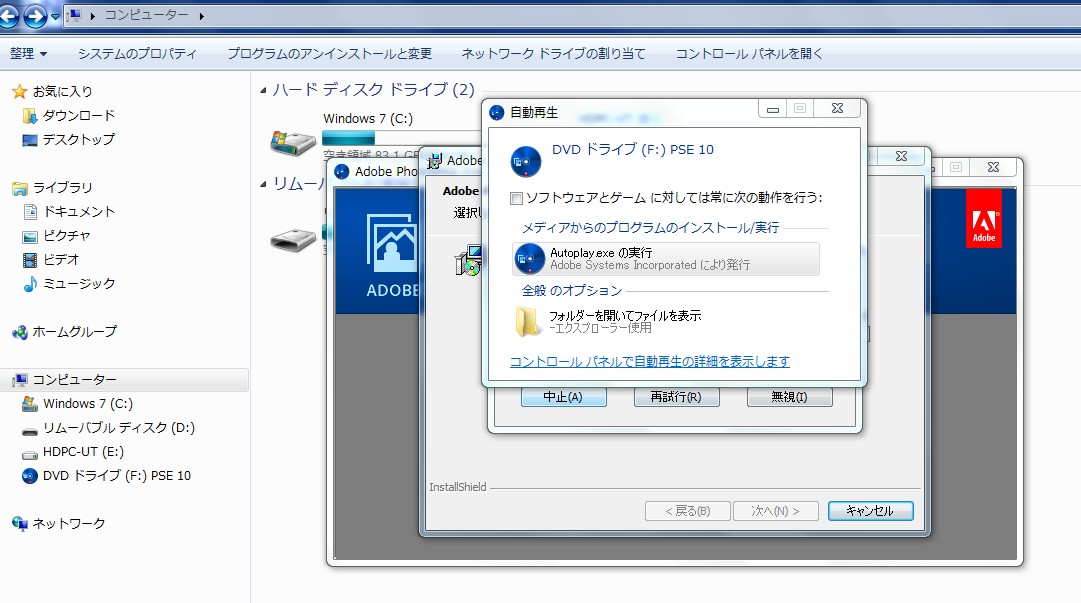Image resolution: width=1081 pixels, height=603 pixels.
Task: Minimize the 自動再生 dialog
Action: pyautogui.click(x=772, y=109)
